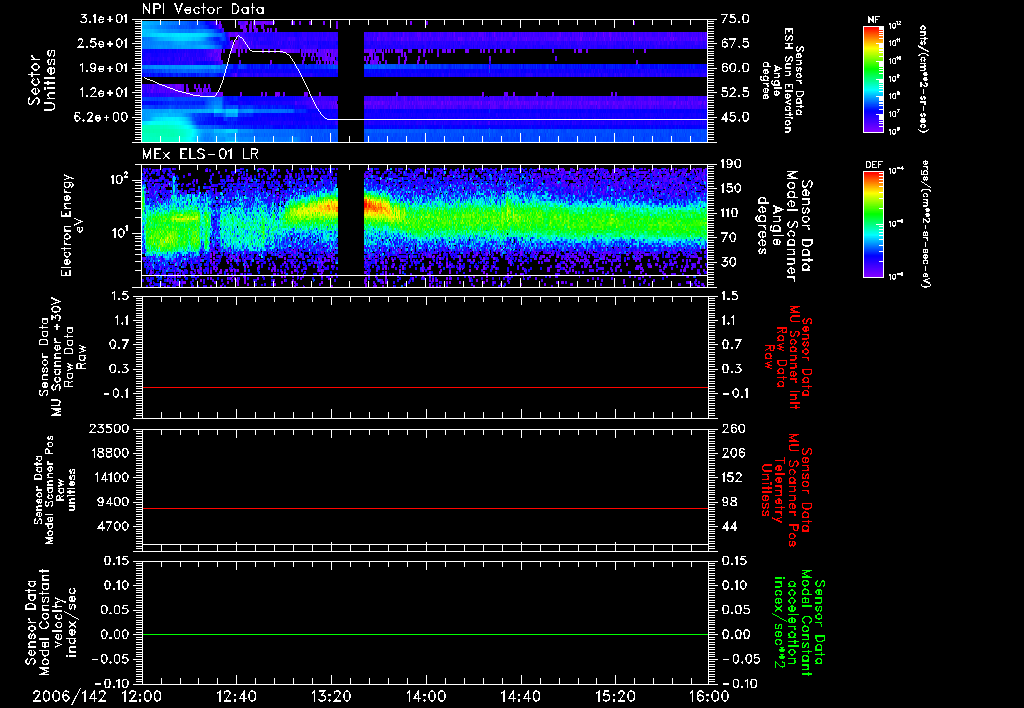Screen dimensions: 1024x708
Task: Click the NF color scale bar
Action: [x=873, y=79]
